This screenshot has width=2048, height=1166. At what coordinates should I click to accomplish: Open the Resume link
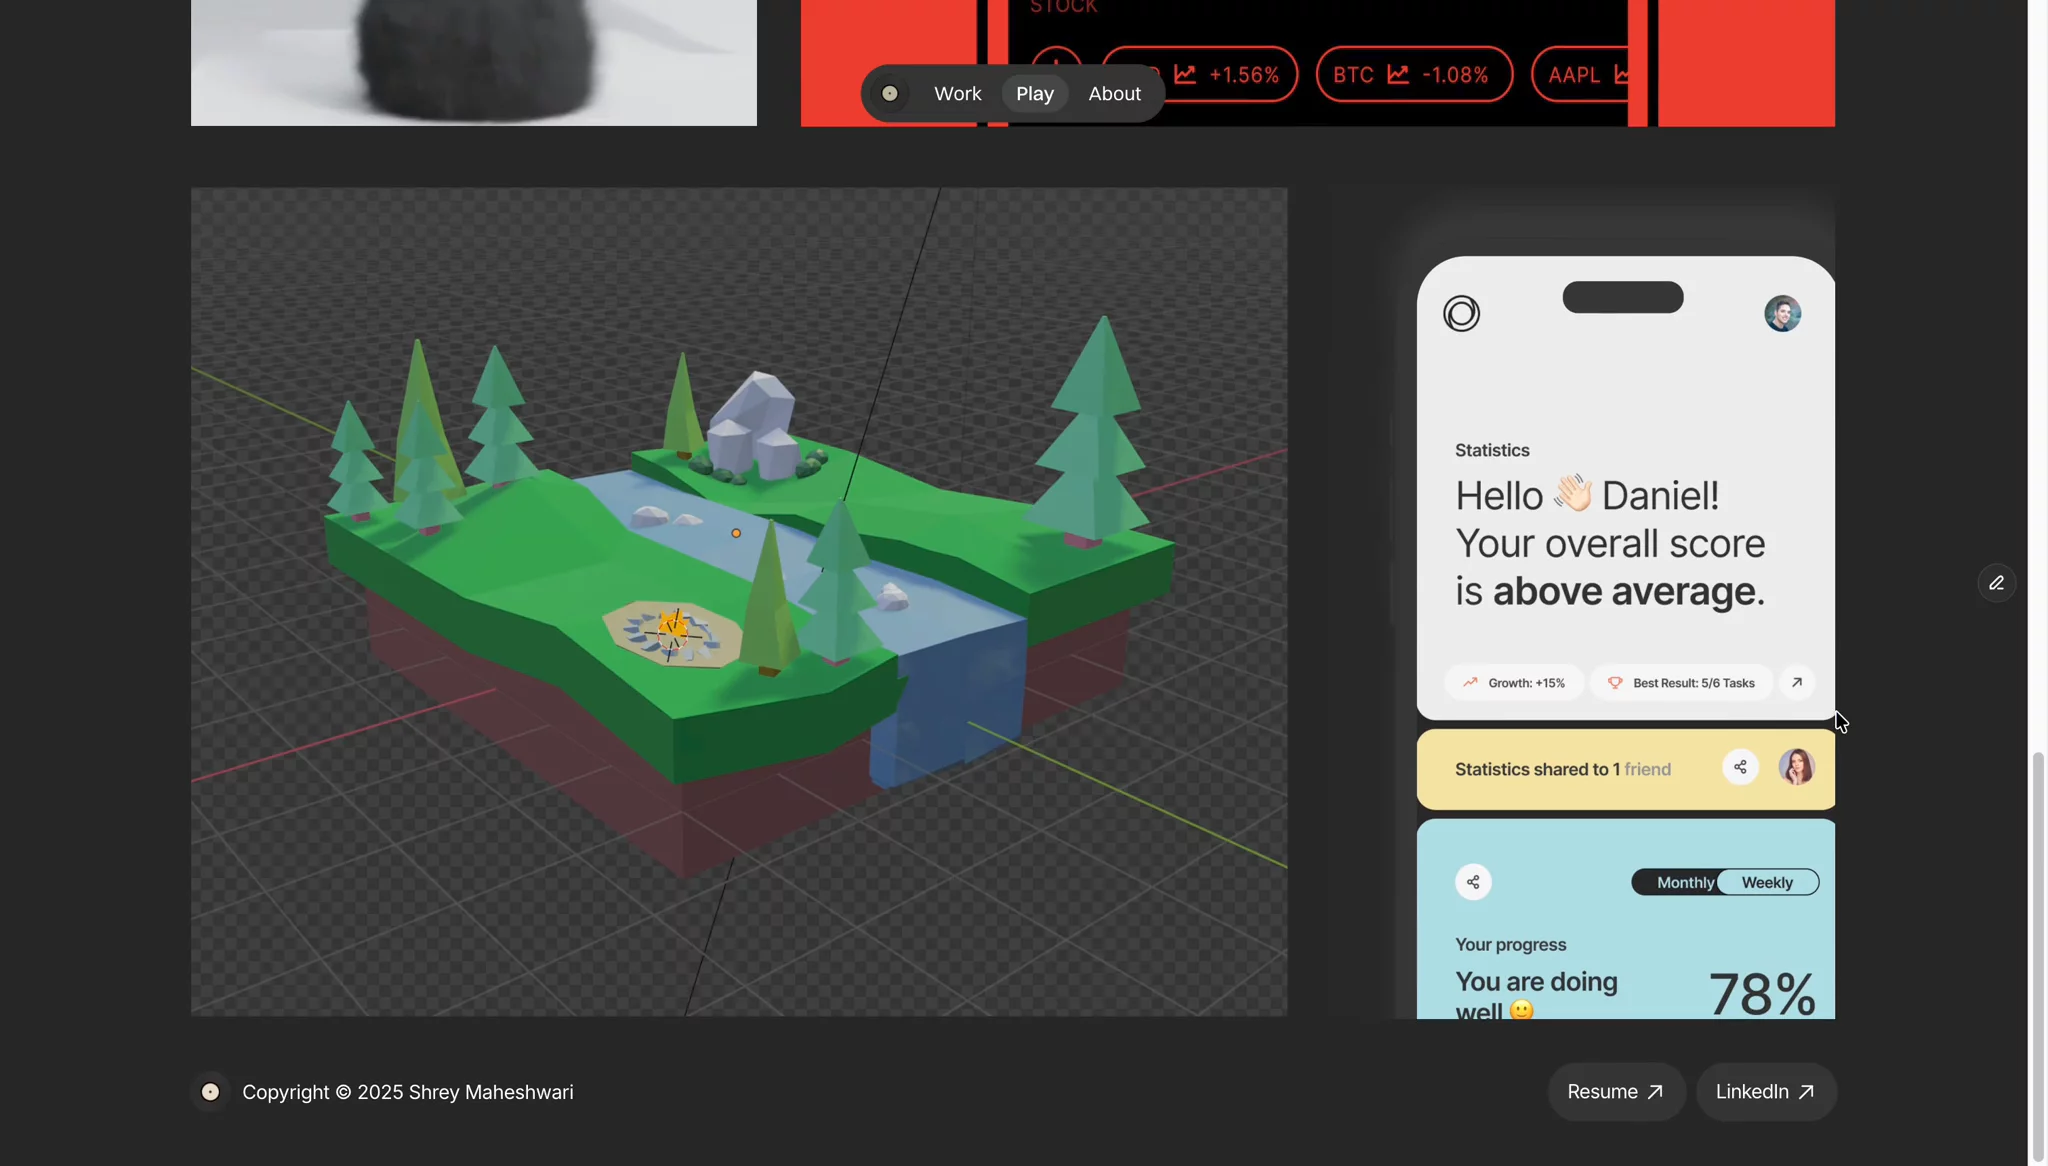tap(1616, 1092)
